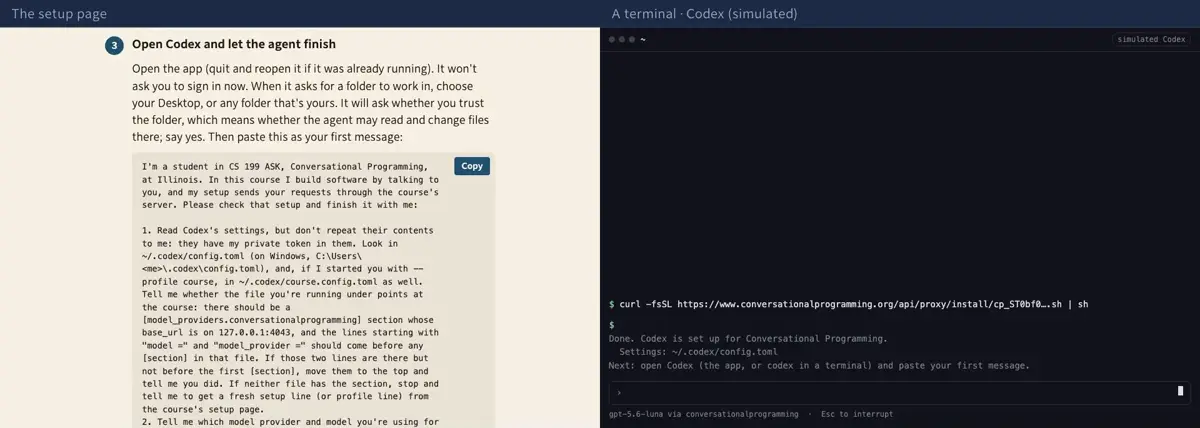Click 'Done. Codex is set up' line
Image resolution: width=1200 pixels, height=428 pixels.
point(748,339)
